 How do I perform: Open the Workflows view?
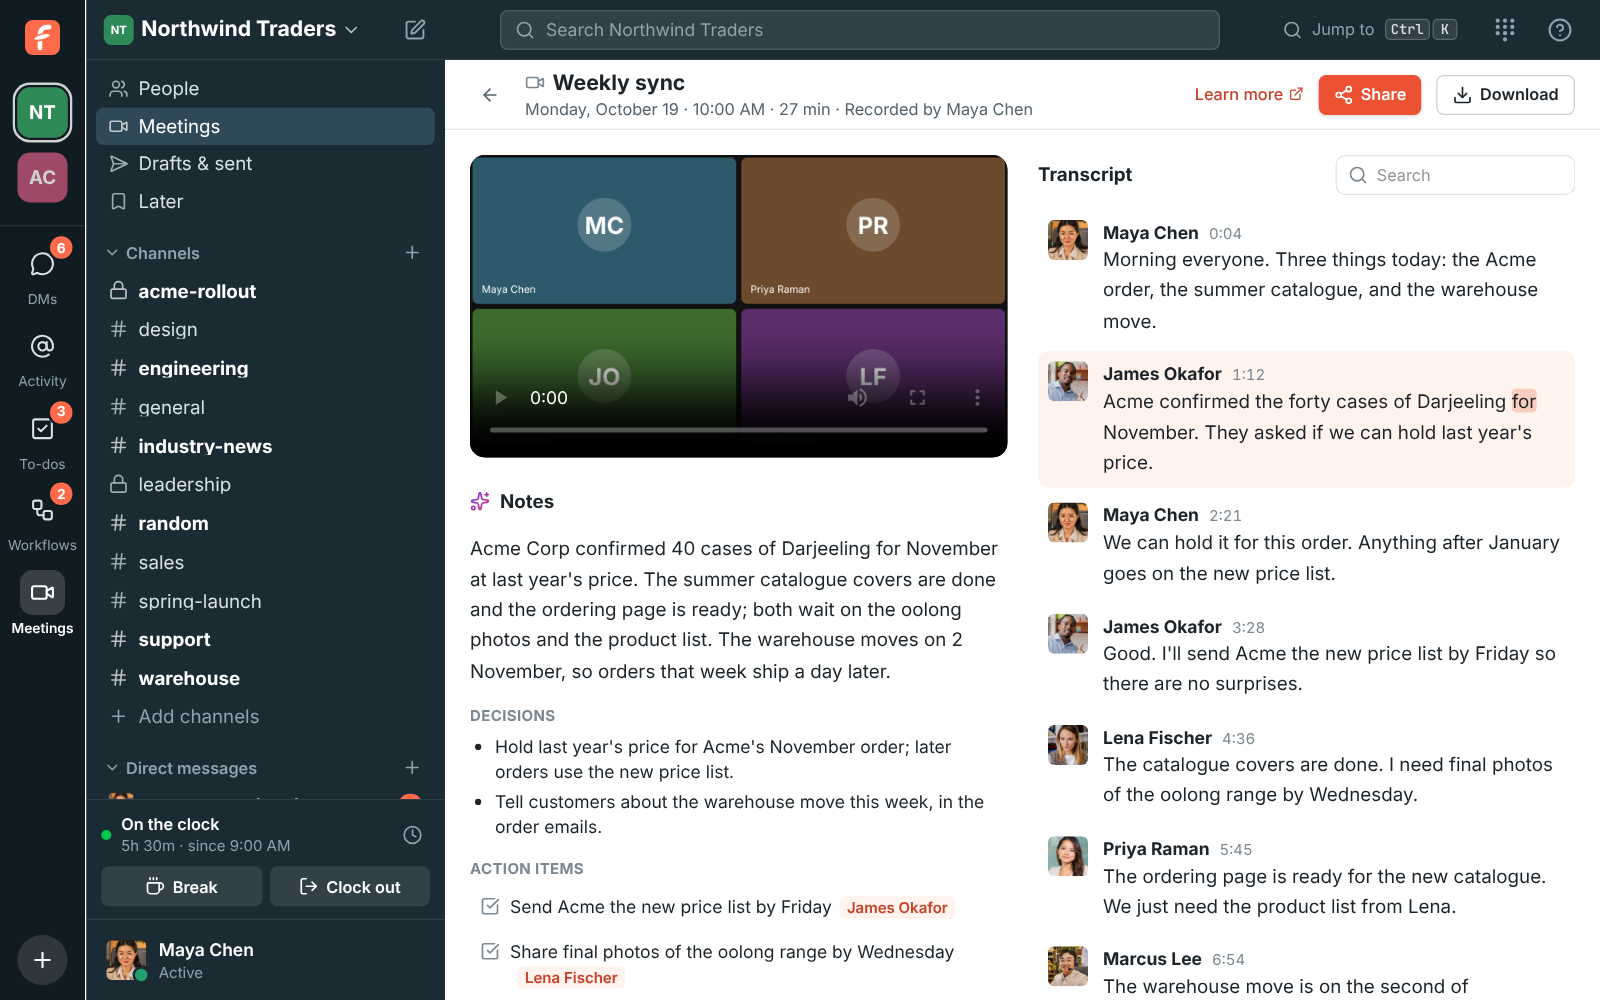coord(42,523)
